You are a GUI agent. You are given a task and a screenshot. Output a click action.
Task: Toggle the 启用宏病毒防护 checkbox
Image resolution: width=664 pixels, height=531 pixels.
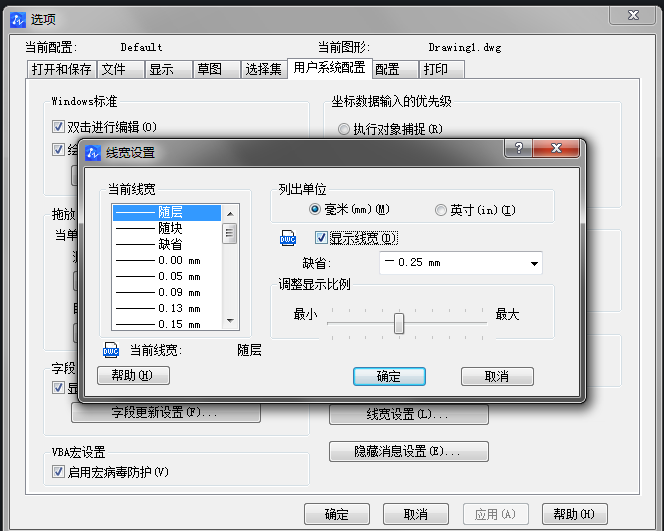click(x=58, y=471)
